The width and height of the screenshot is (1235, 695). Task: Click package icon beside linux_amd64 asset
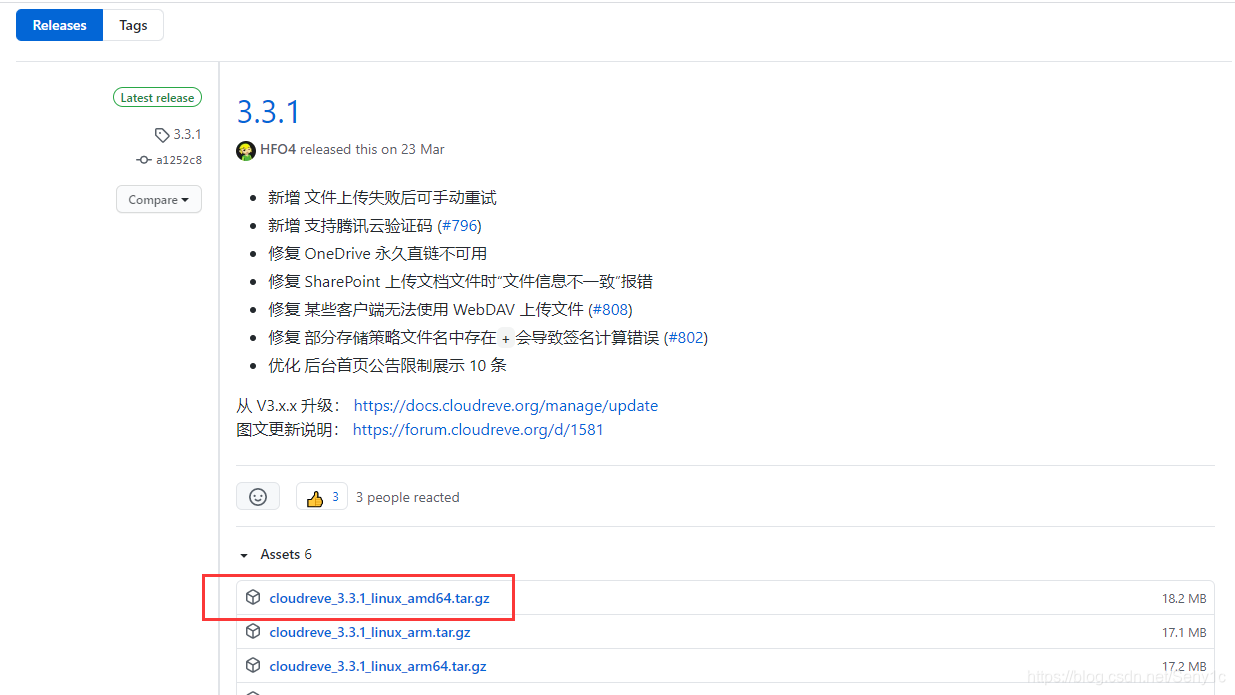coord(253,597)
